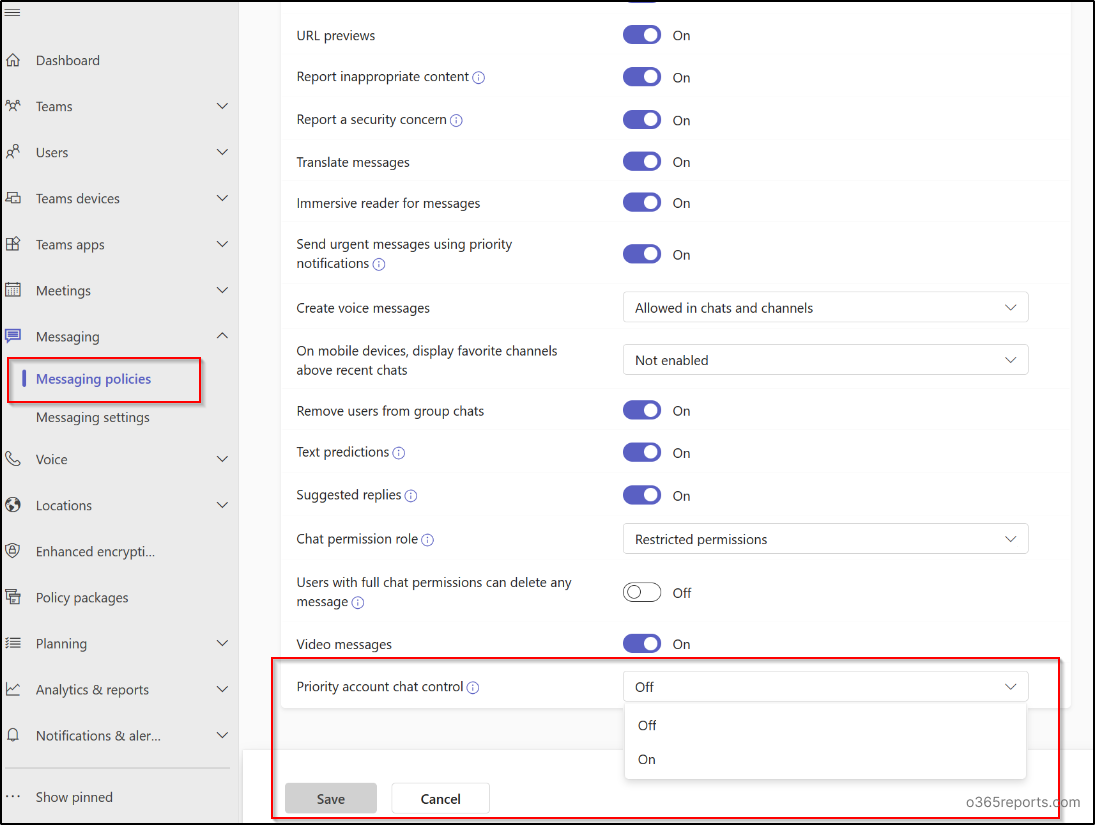Expand the Planning section chevron
1095x825 pixels.
click(x=222, y=643)
